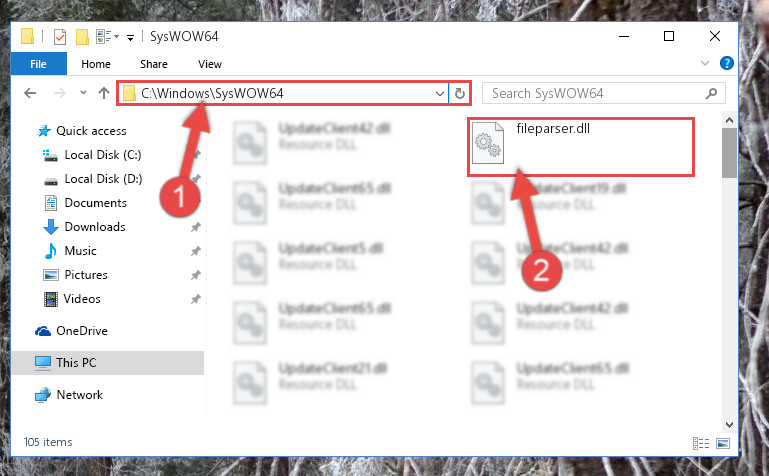Switch to details view in status bar
769x476 pixels.
coord(701,443)
